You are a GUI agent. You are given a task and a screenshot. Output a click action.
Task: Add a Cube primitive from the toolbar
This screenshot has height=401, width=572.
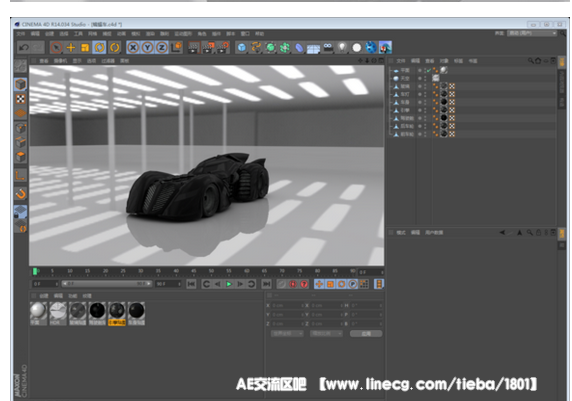tap(241, 48)
